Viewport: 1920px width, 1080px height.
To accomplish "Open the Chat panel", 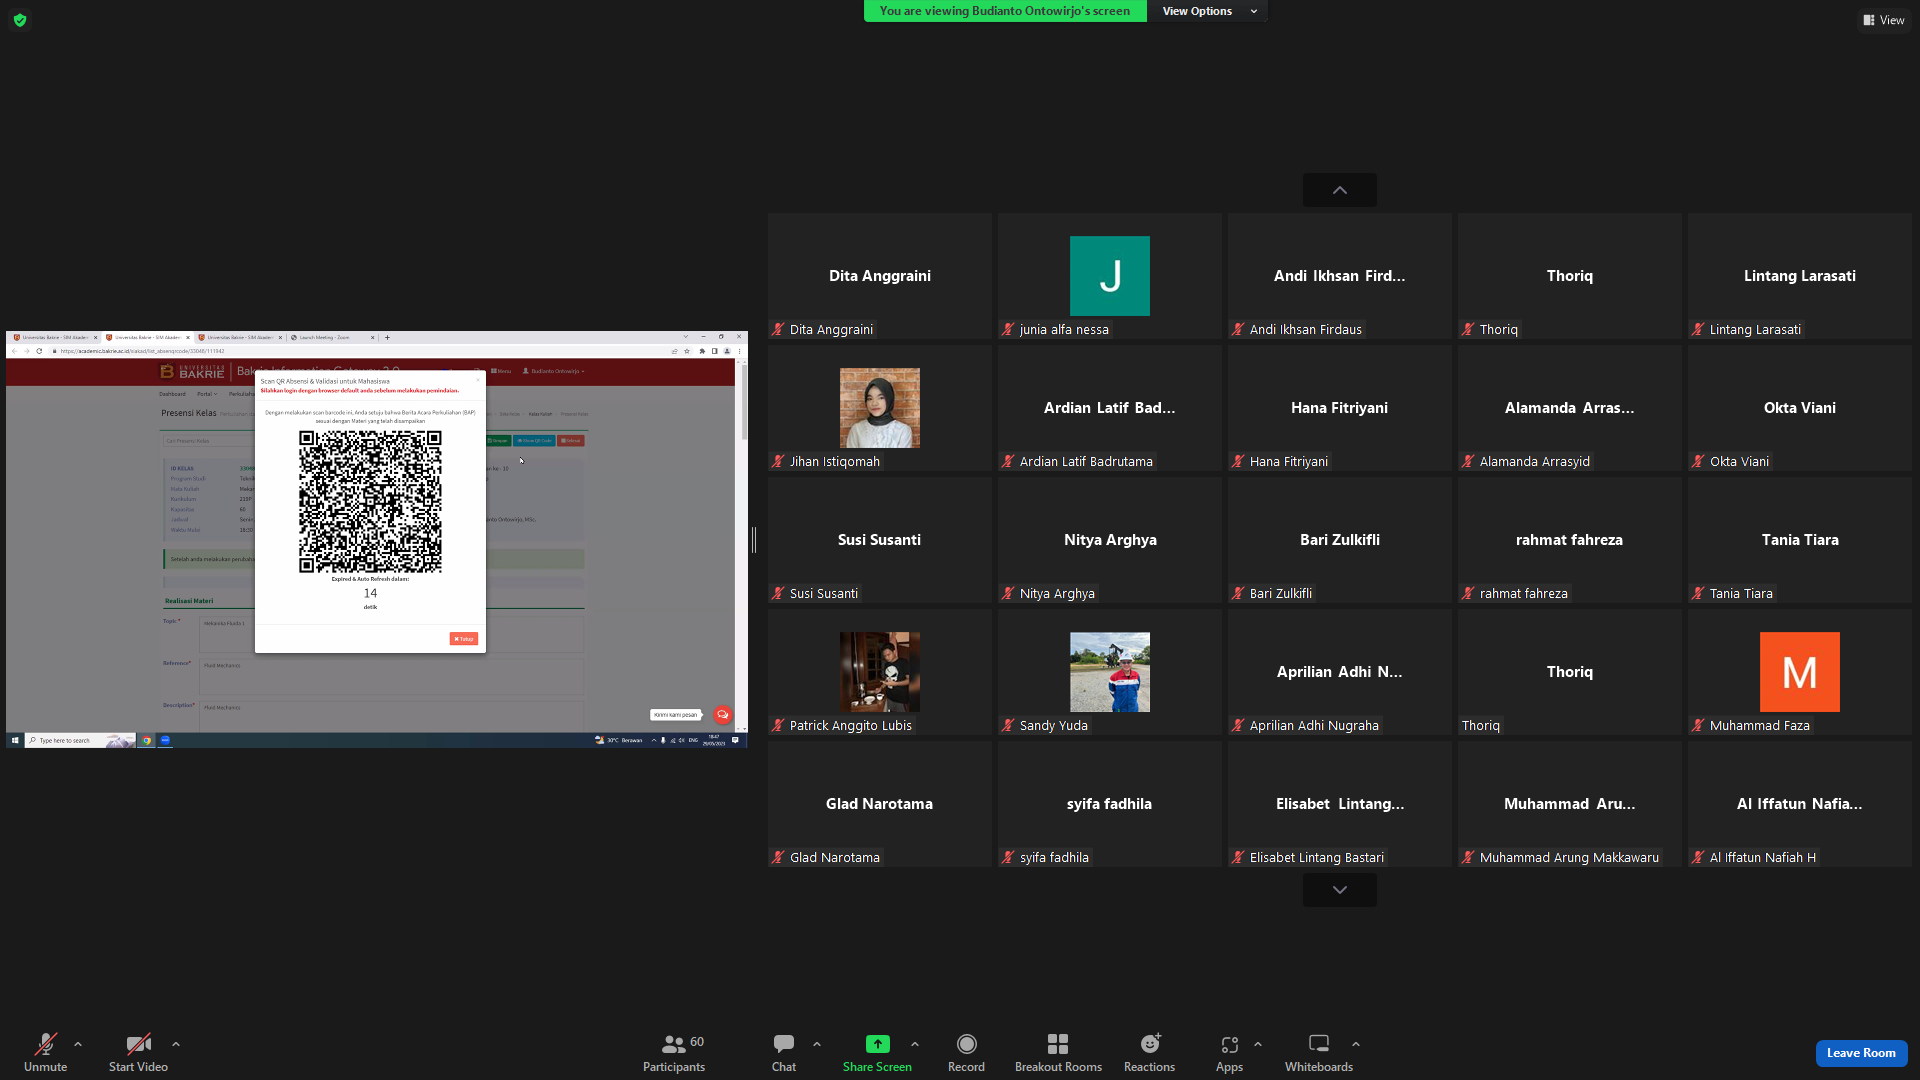I will 784,1053.
